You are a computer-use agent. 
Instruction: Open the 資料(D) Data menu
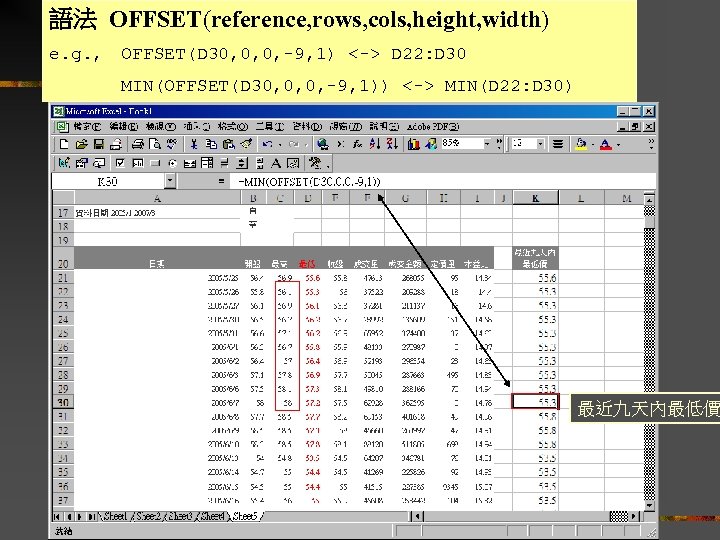307,127
